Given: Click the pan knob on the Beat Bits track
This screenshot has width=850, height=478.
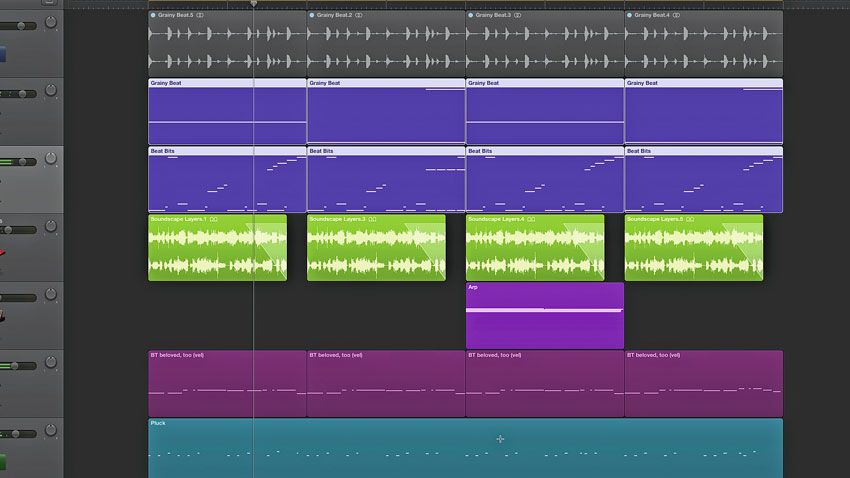Looking at the screenshot, I should (x=51, y=160).
